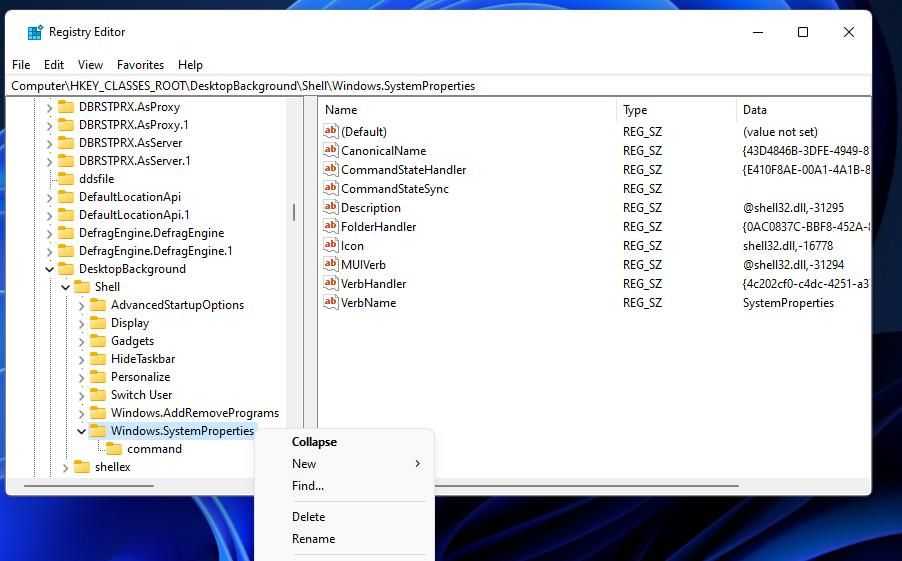Click the string value icon beside CanonicalName
Viewport: 902px width, 561px height.
331,150
